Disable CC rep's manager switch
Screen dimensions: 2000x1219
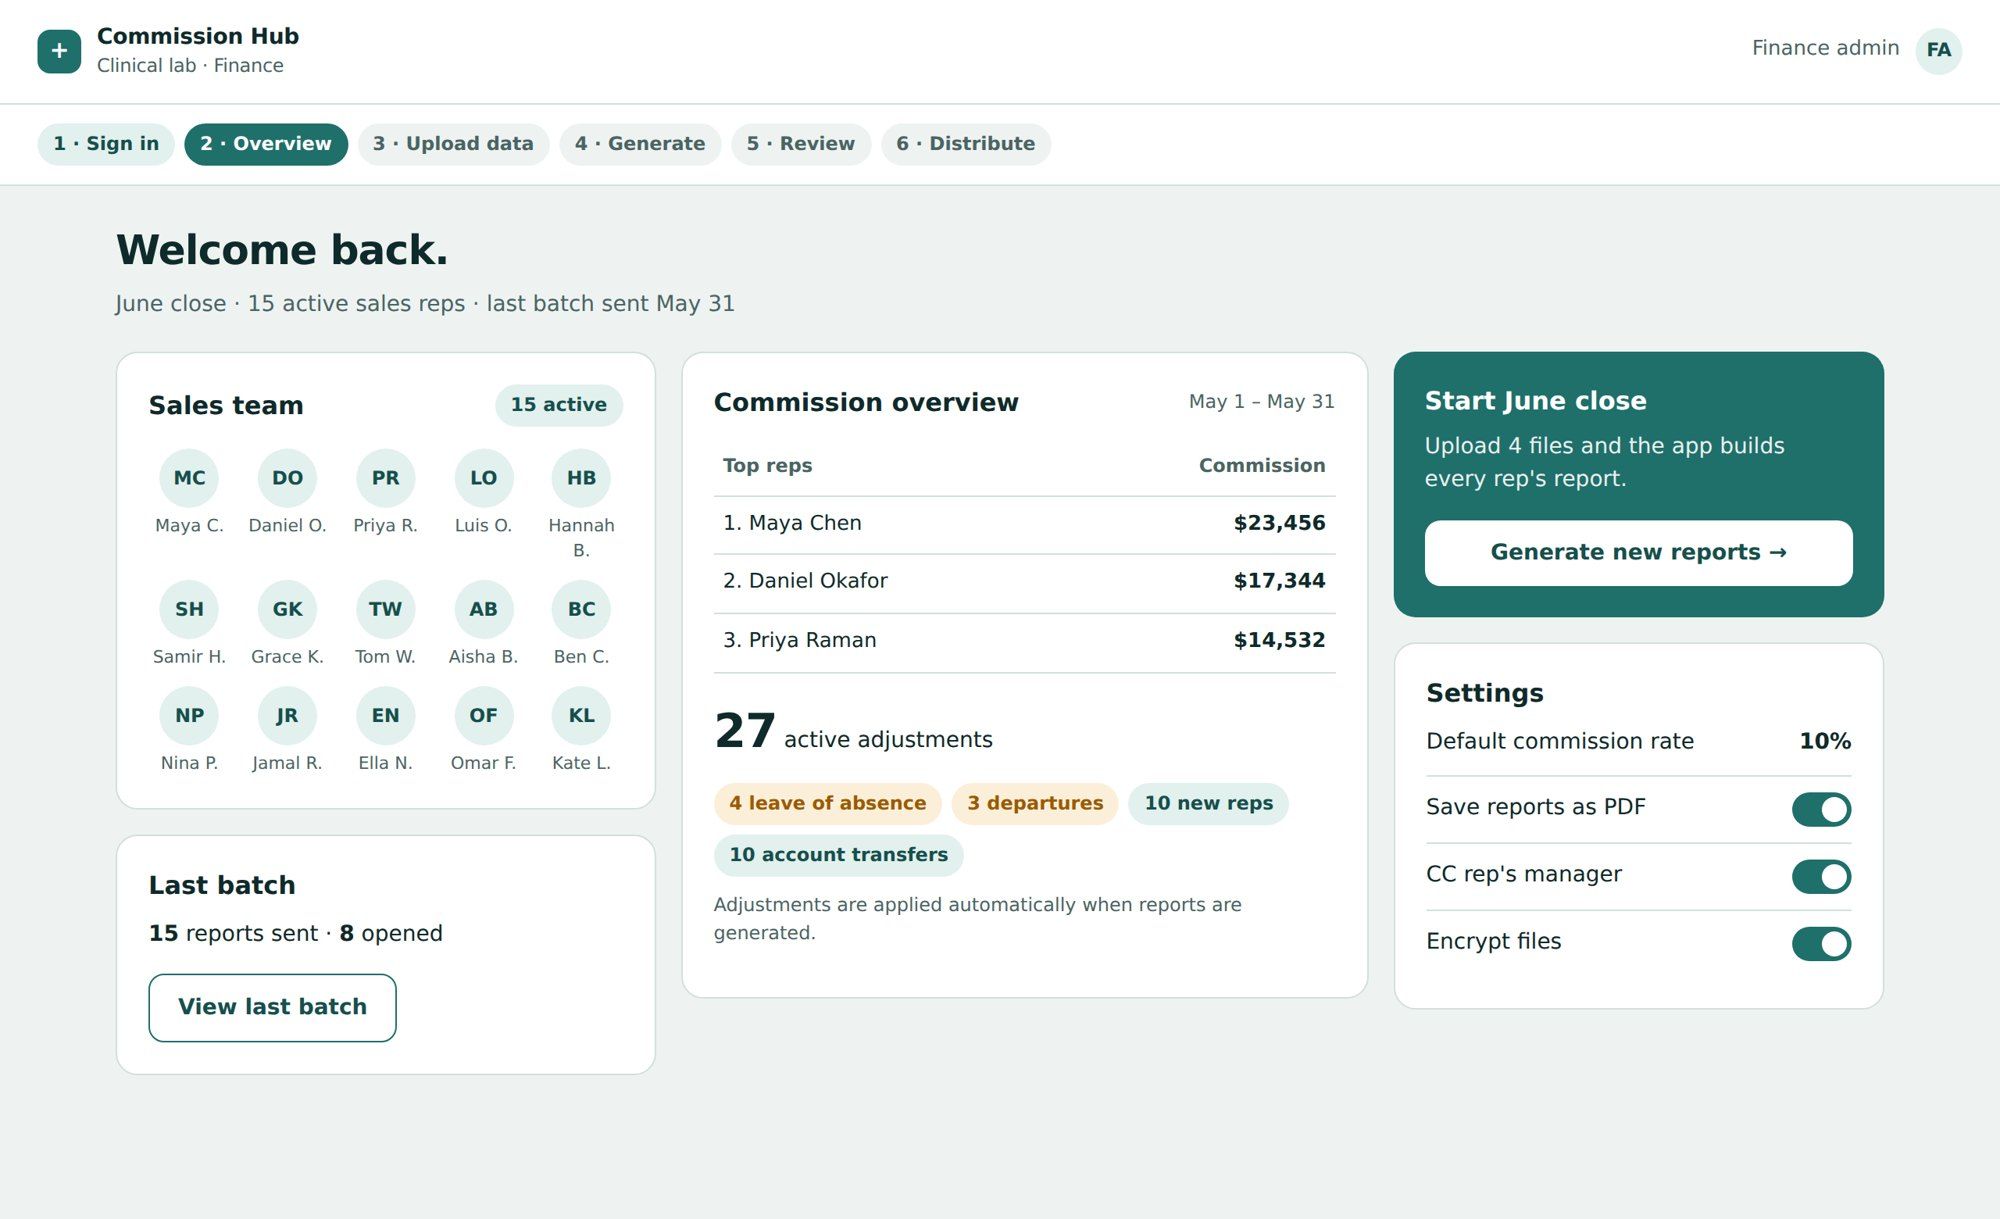pyautogui.click(x=1821, y=876)
